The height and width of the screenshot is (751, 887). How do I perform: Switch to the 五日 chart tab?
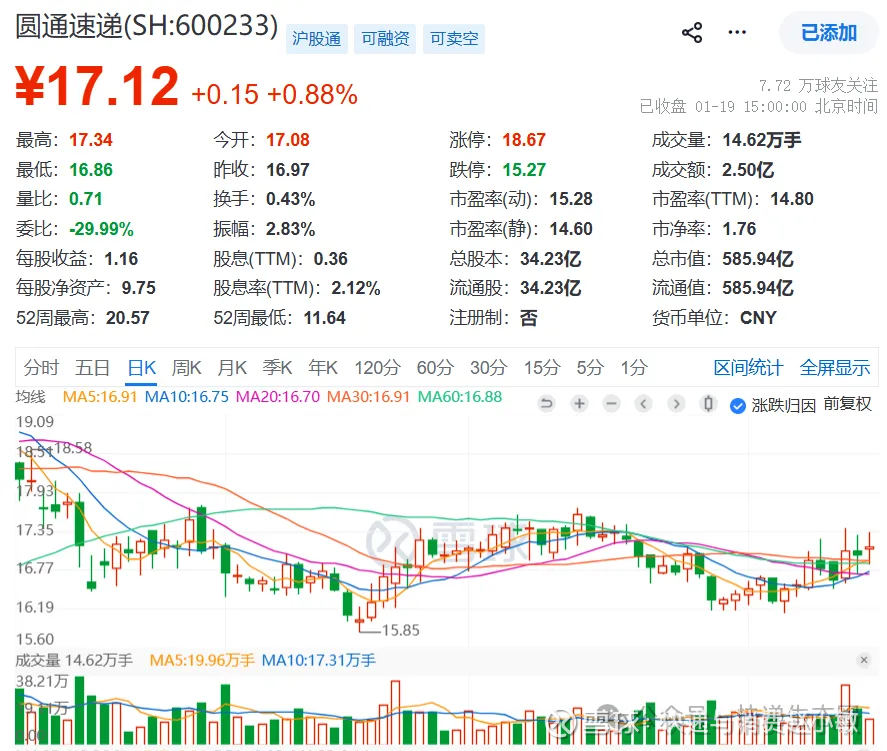[92, 368]
